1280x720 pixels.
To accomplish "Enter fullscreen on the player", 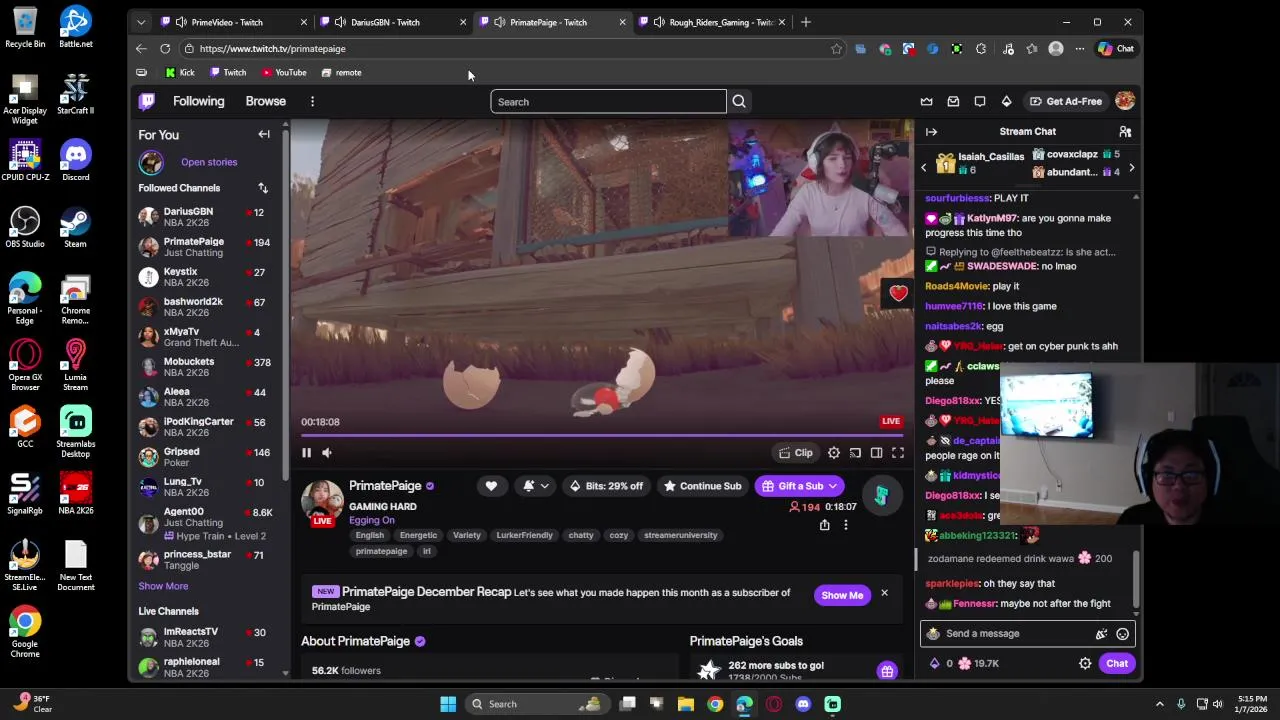I will click(898, 453).
